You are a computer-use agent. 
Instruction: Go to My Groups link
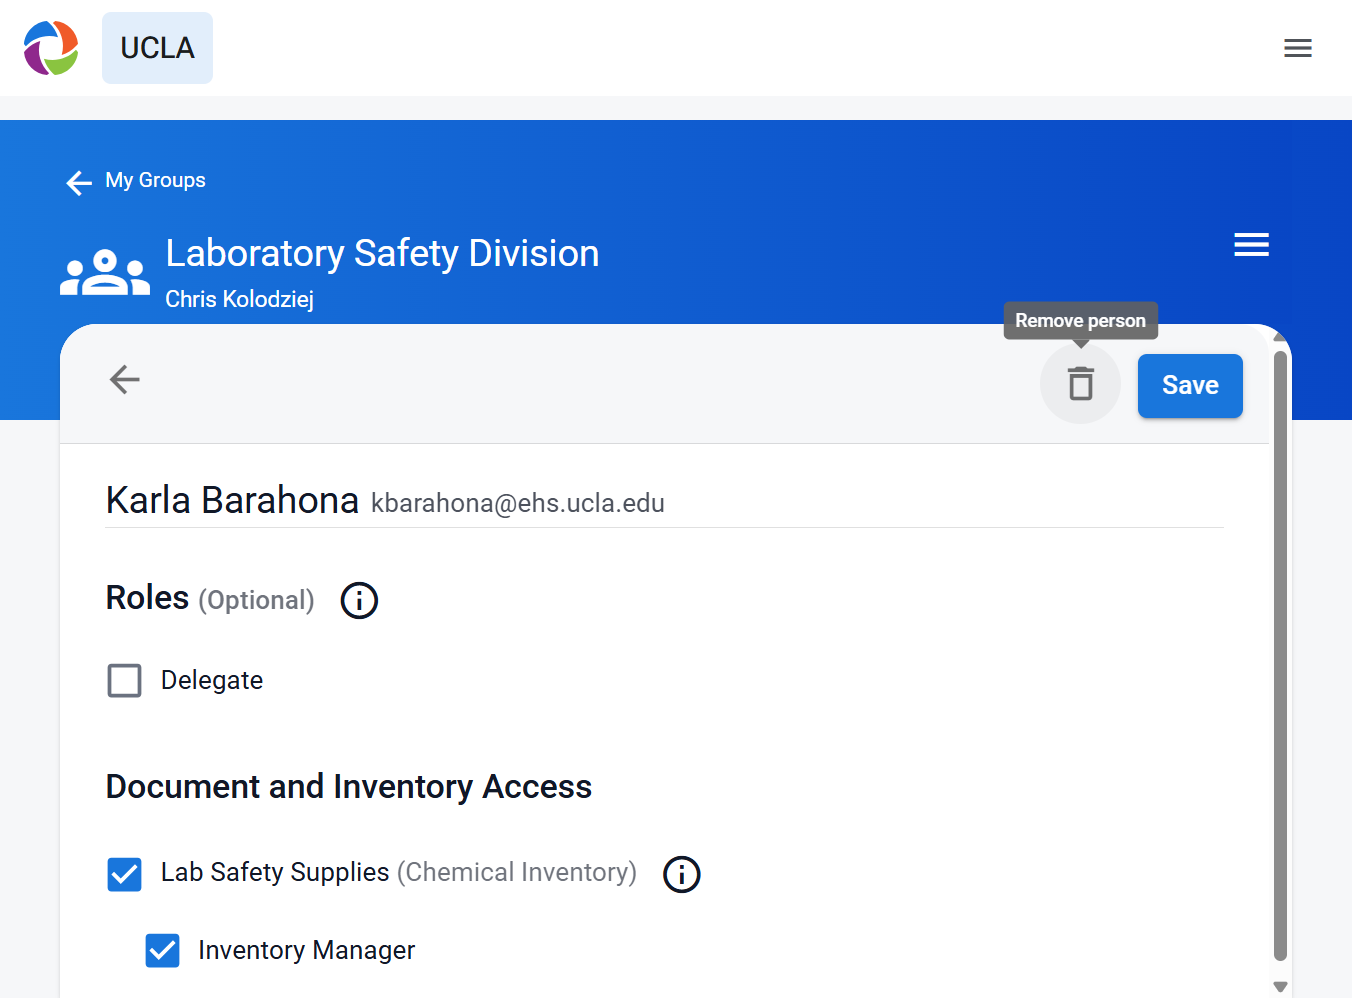point(156,180)
